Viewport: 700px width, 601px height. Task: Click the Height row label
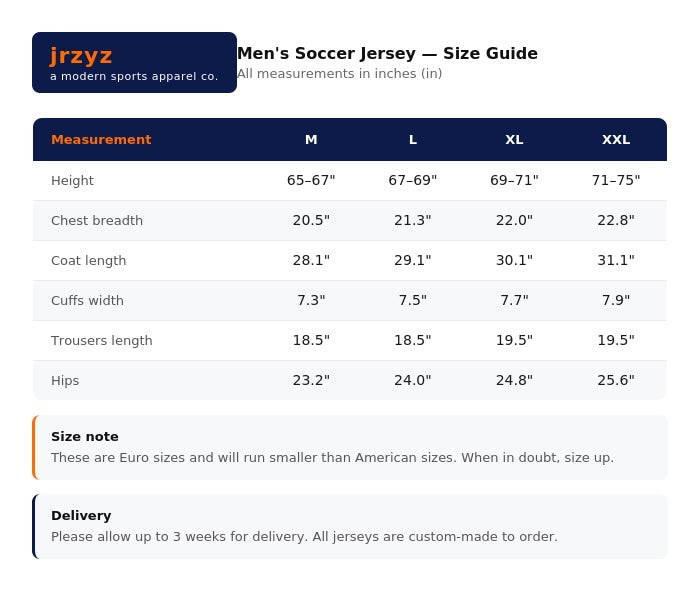[72, 181]
